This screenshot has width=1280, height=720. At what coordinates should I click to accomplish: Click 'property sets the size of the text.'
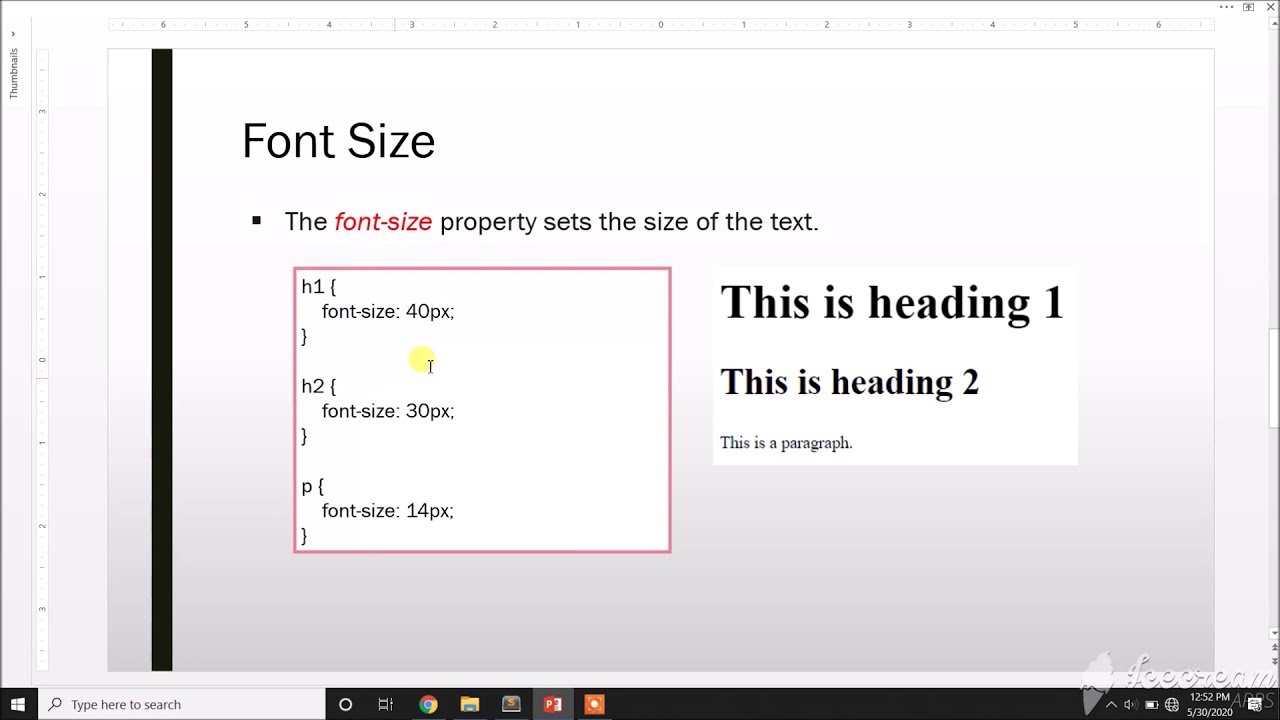[629, 221]
